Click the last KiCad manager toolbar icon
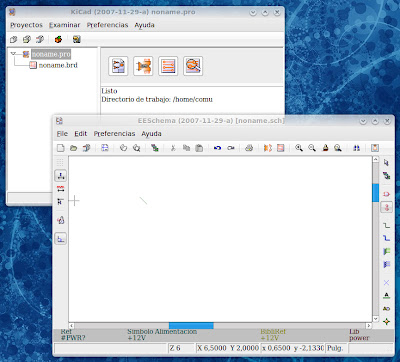The height and width of the screenshot is (362, 400). 77,40
